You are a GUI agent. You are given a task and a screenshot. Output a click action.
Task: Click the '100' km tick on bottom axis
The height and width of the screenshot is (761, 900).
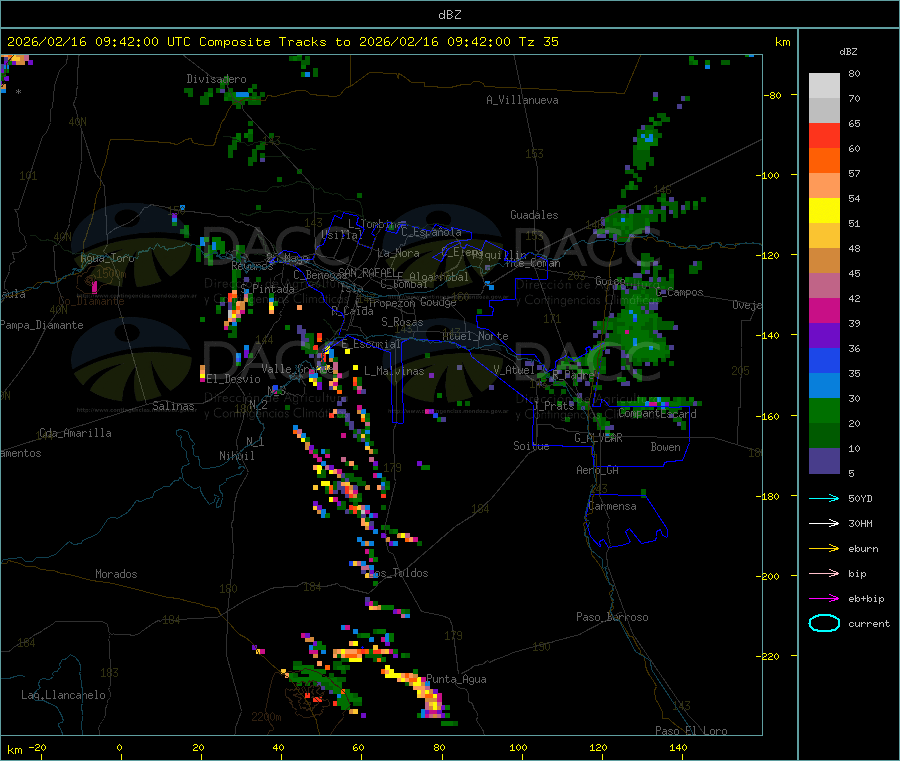[x=518, y=747]
